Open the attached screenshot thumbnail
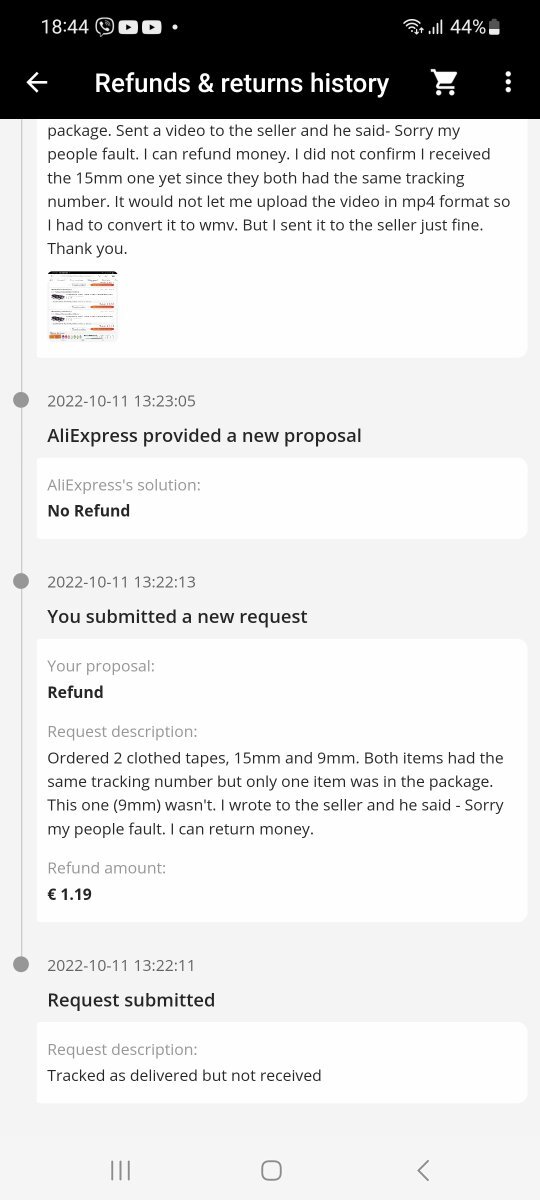 pyautogui.click(x=83, y=306)
